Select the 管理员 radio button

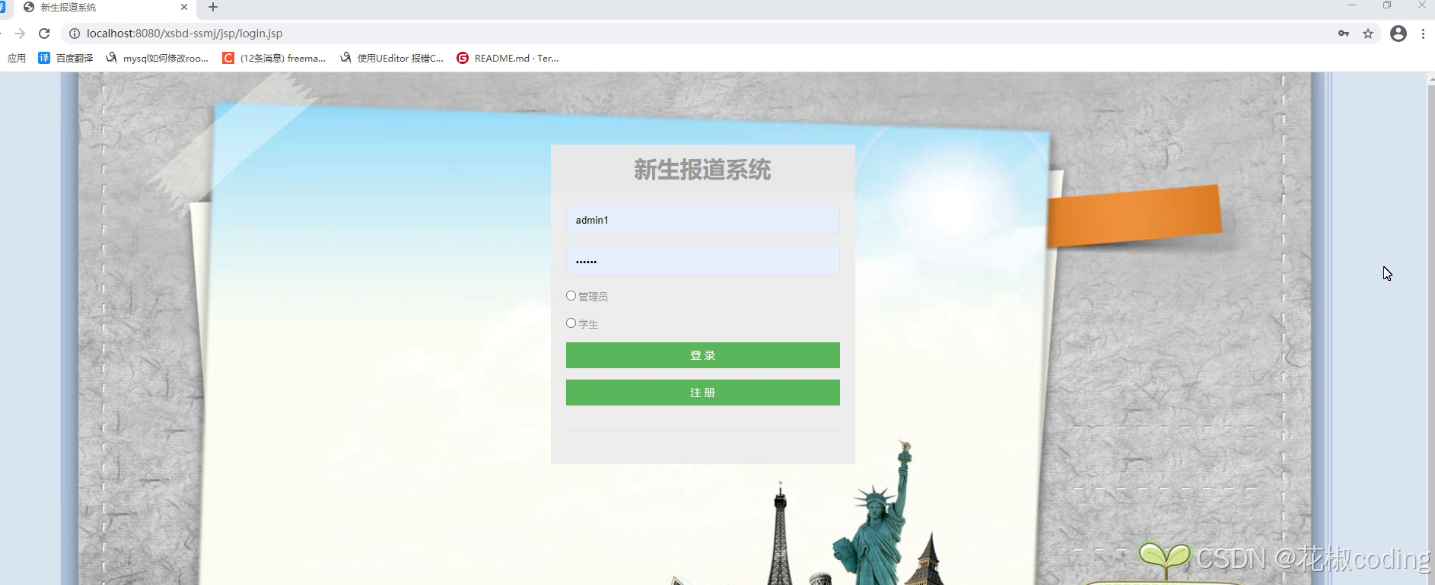pos(571,296)
